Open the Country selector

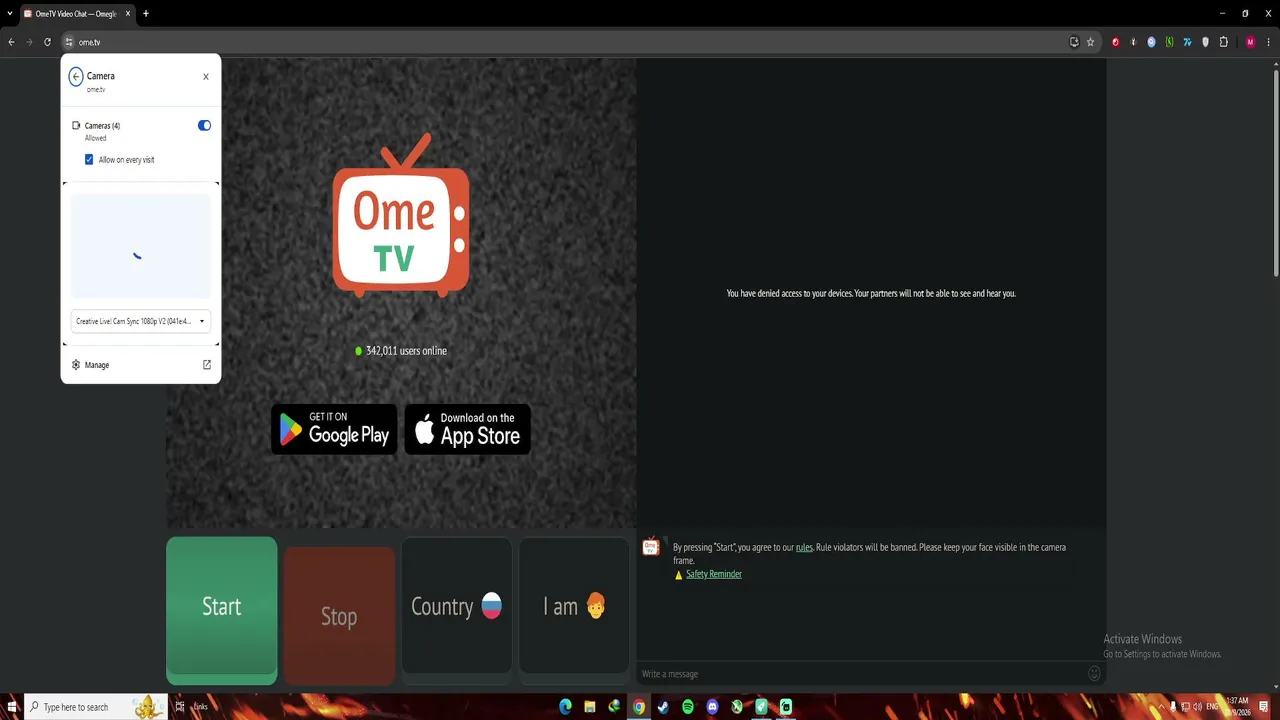click(457, 607)
